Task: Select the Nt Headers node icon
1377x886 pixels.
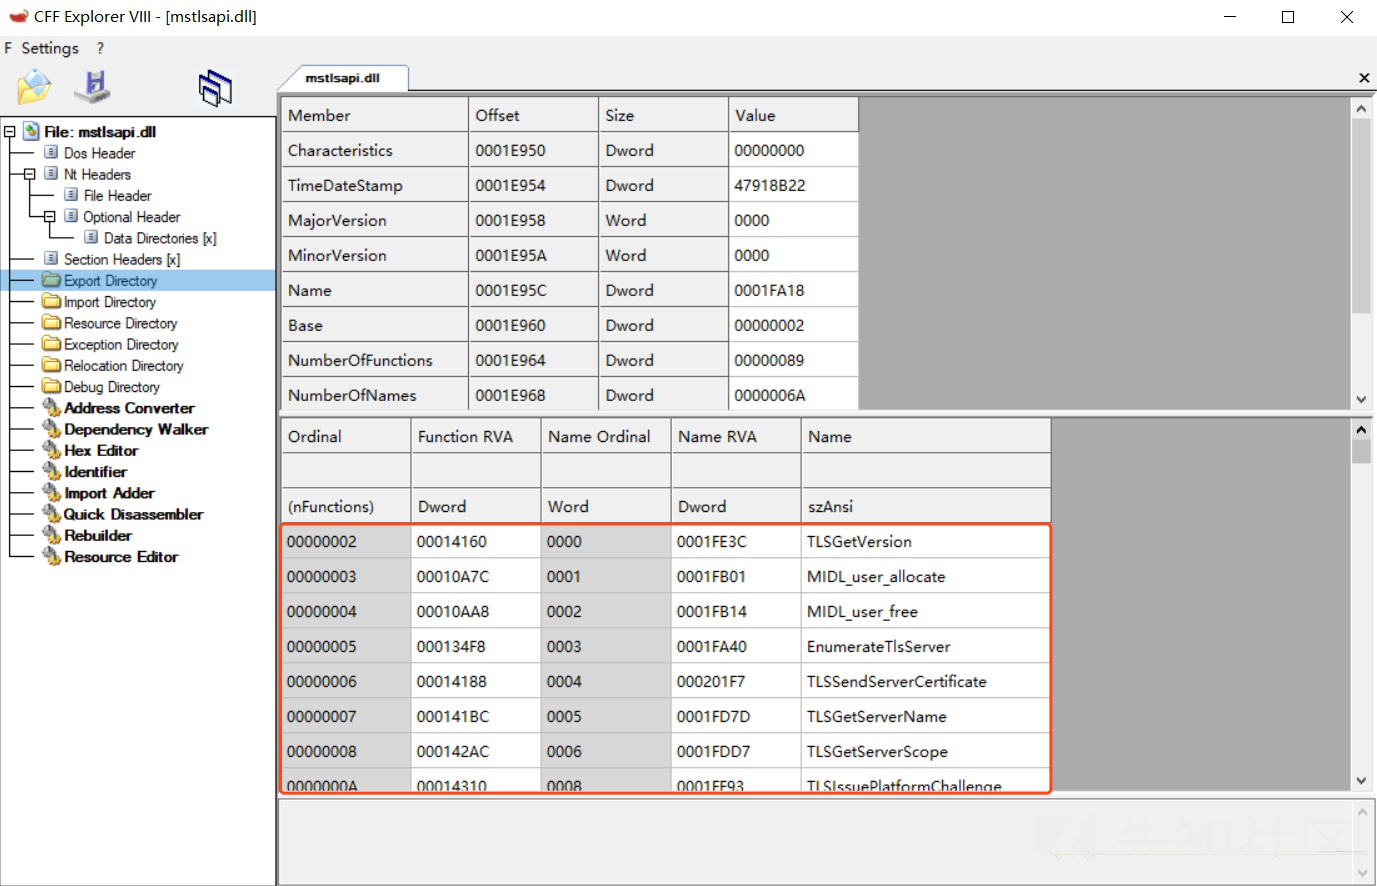Action: (51, 173)
